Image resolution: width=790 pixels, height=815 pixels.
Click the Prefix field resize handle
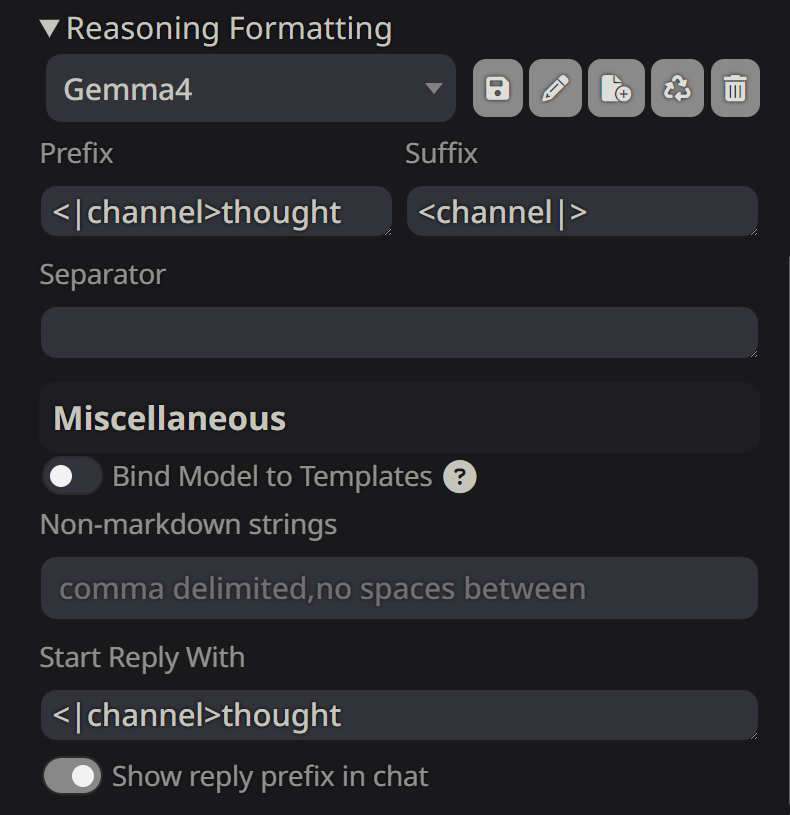[386, 231]
